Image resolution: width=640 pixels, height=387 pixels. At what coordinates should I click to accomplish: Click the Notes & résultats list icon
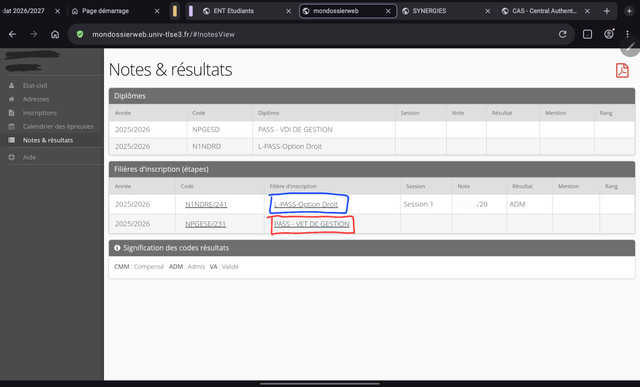pyautogui.click(x=11, y=140)
